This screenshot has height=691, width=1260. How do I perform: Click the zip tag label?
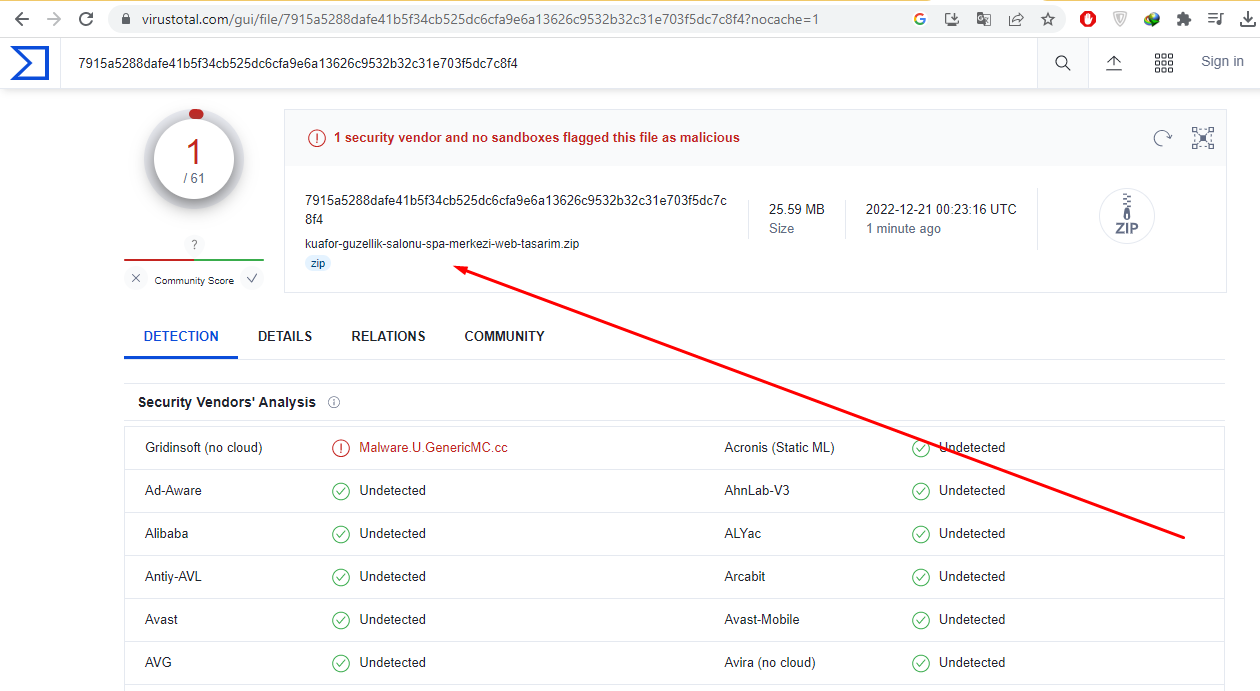317,263
